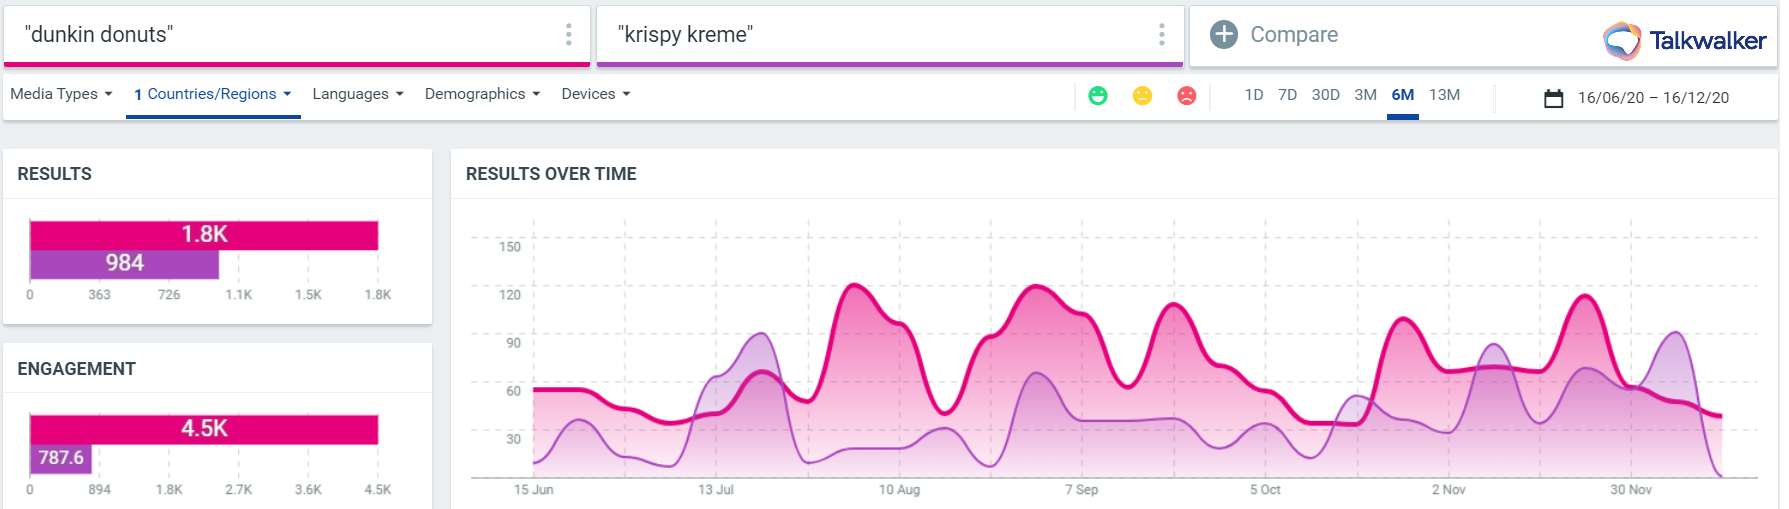The height and width of the screenshot is (509, 1789).
Task: Expand the Devices filter dropdown
Action: click(595, 94)
